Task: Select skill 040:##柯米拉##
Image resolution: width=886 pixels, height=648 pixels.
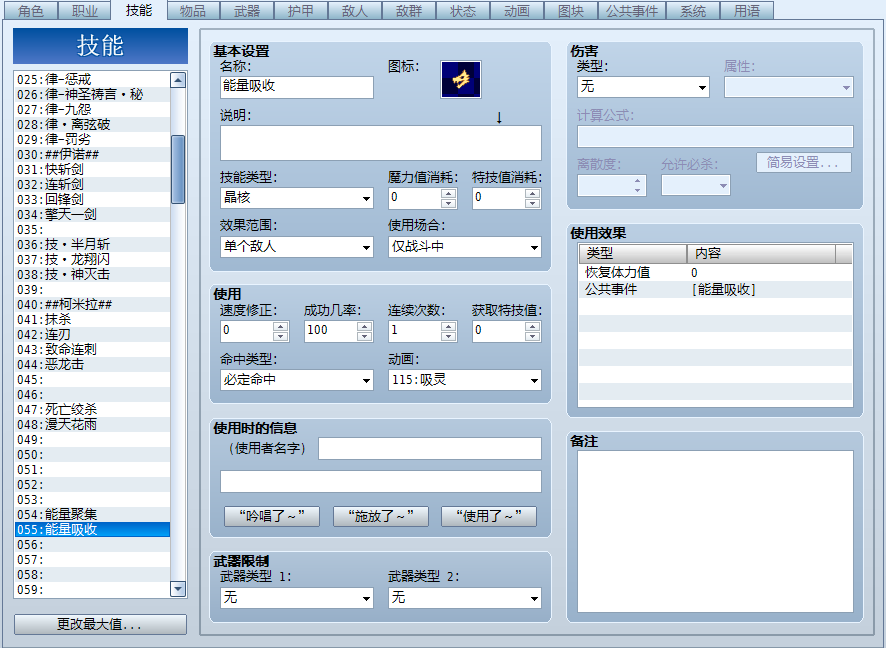Action: tap(92, 304)
